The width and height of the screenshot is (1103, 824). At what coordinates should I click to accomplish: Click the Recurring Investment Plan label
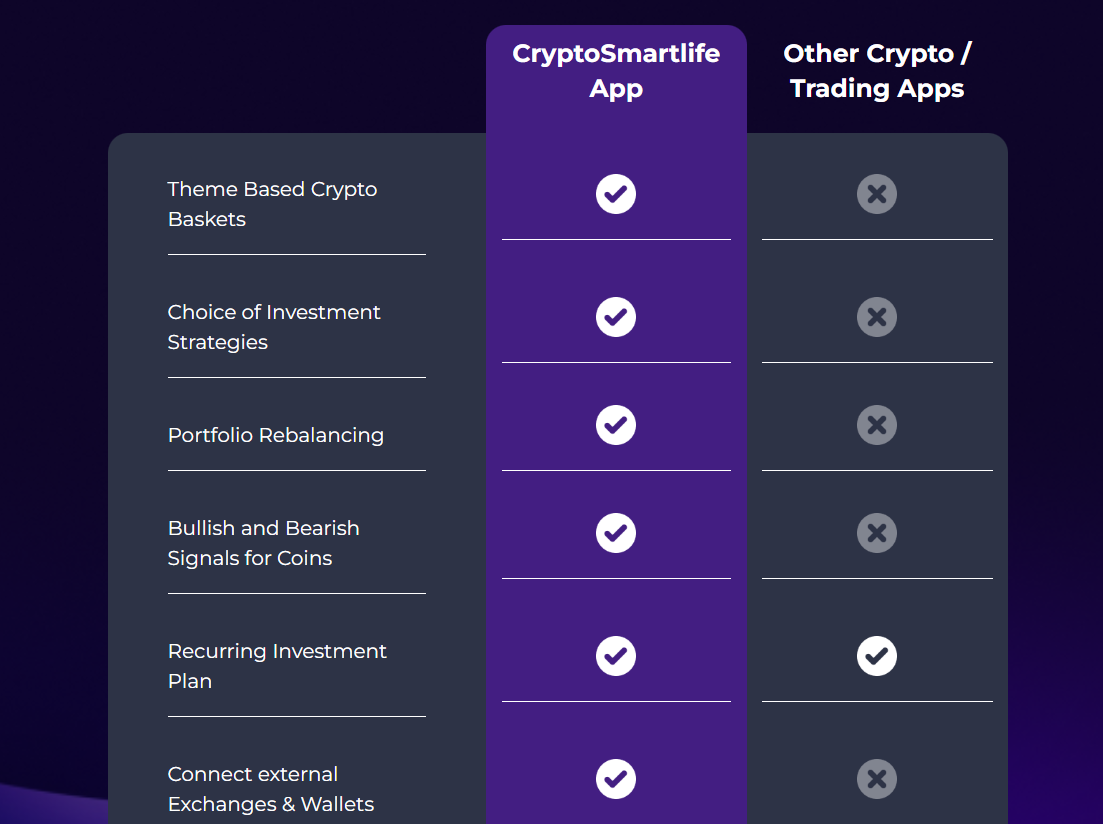(x=277, y=666)
